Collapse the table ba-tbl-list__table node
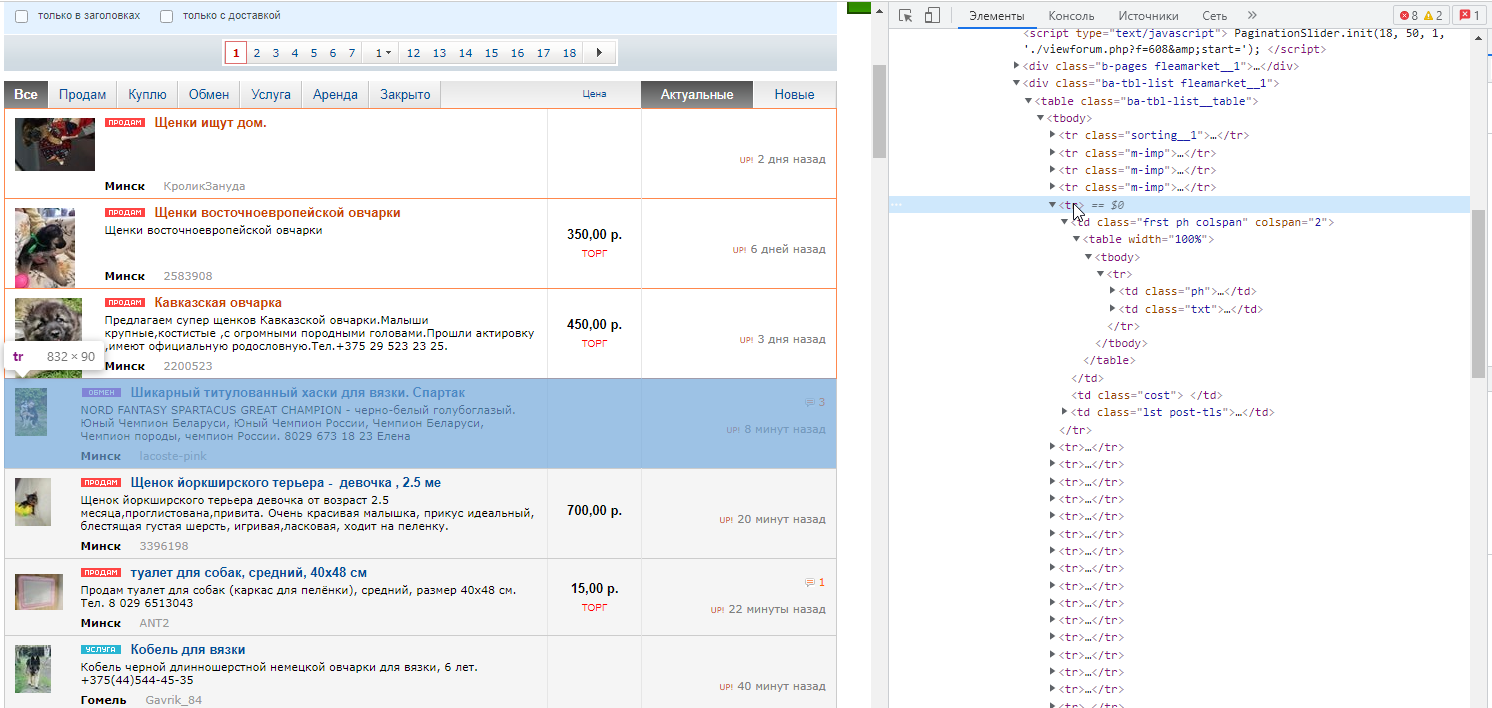This screenshot has height=708, width=1492. tap(1029, 101)
